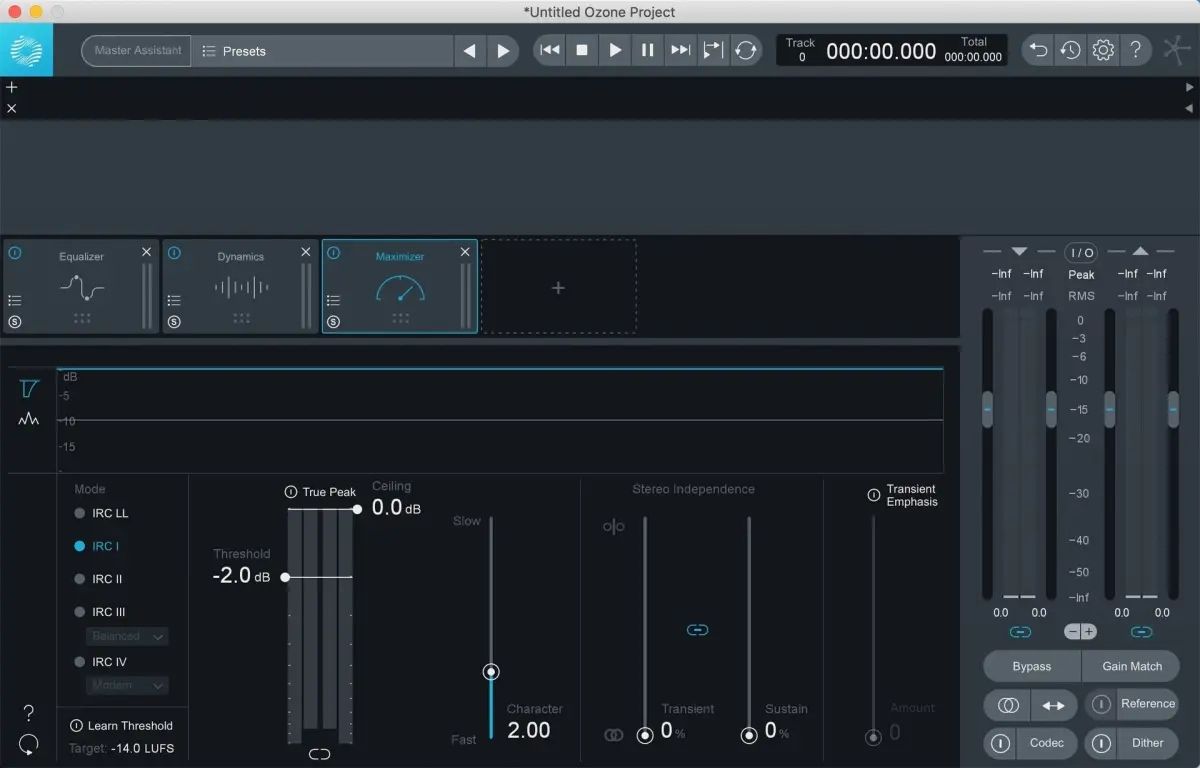The height and width of the screenshot is (768, 1200).
Task: Go to next preset arrow
Action: tap(503, 51)
